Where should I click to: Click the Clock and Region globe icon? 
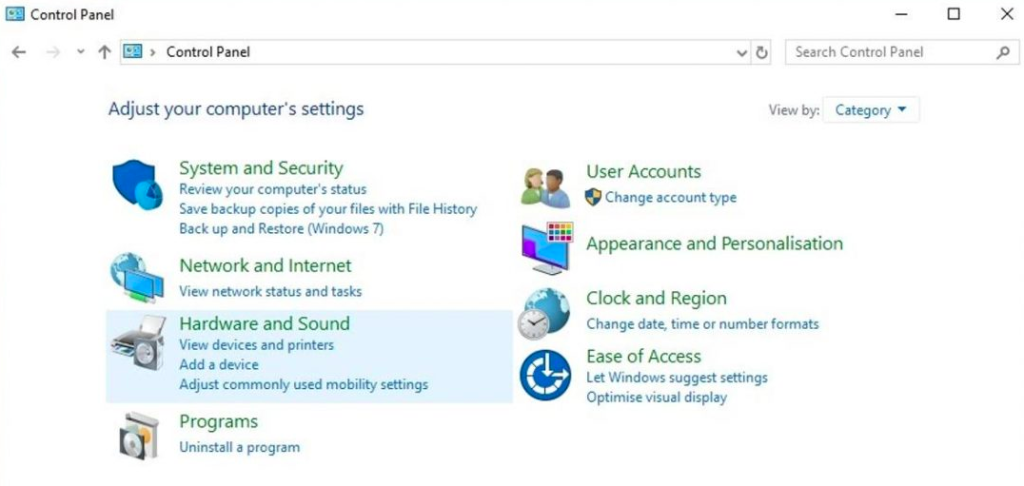tap(545, 314)
